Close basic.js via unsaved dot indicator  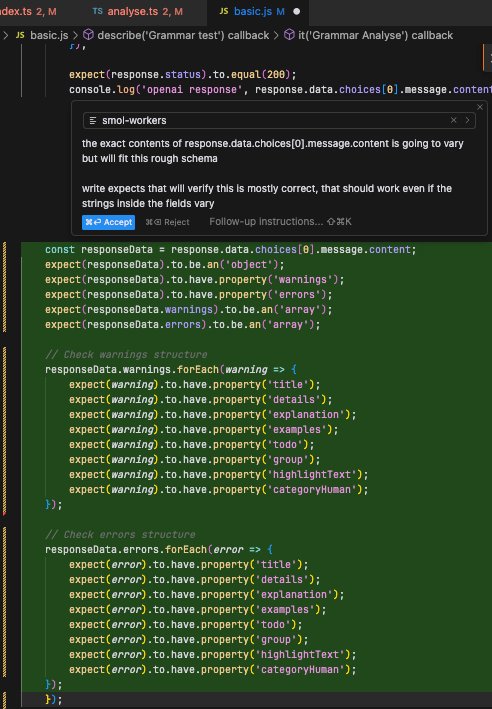pyautogui.click(x=297, y=11)
